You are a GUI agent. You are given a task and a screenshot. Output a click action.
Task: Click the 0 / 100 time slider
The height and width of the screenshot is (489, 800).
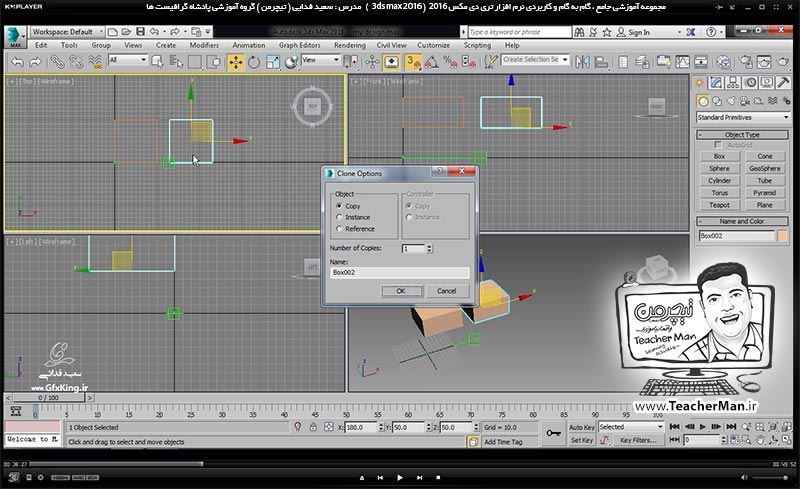[48, 398]
